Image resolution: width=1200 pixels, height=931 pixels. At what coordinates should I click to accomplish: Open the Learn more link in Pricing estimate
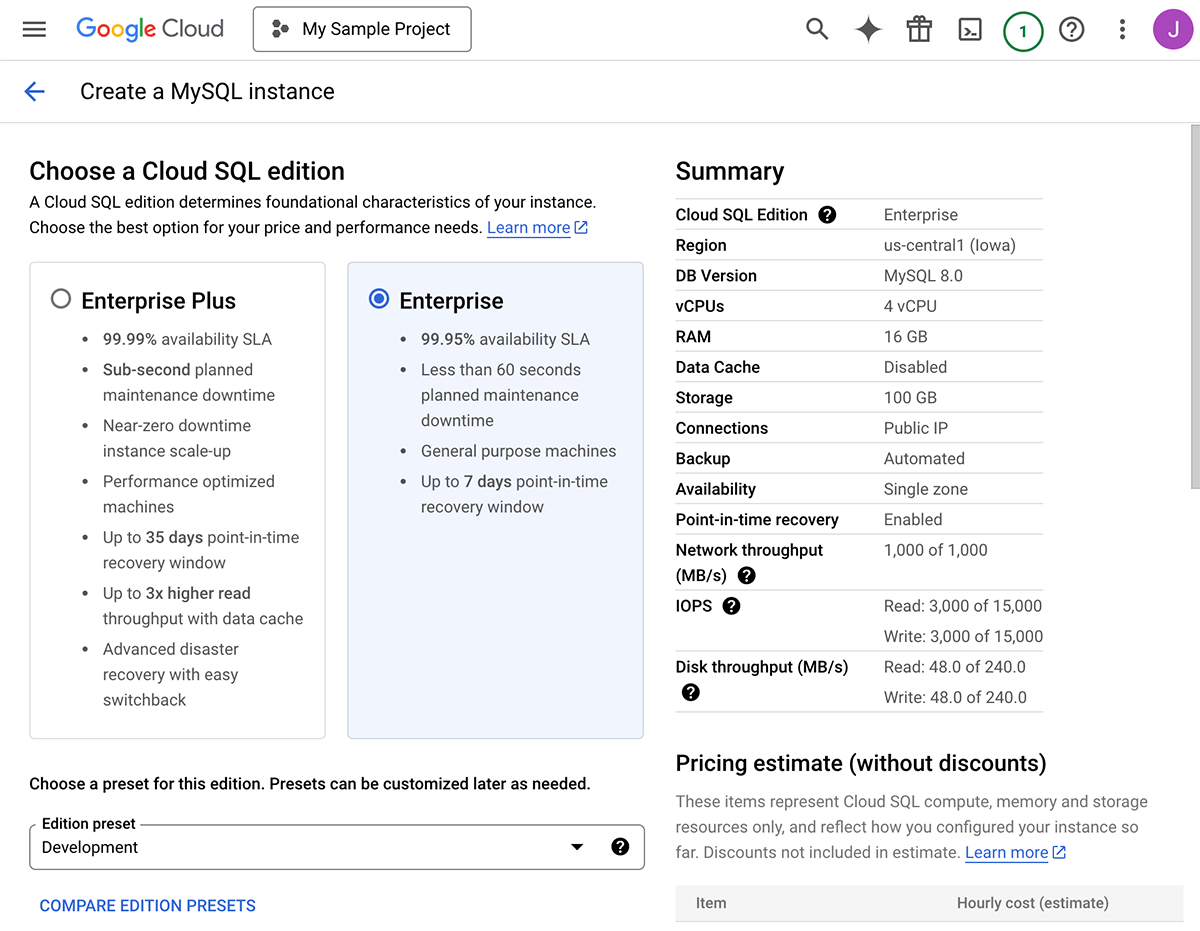click(1015, 853)
